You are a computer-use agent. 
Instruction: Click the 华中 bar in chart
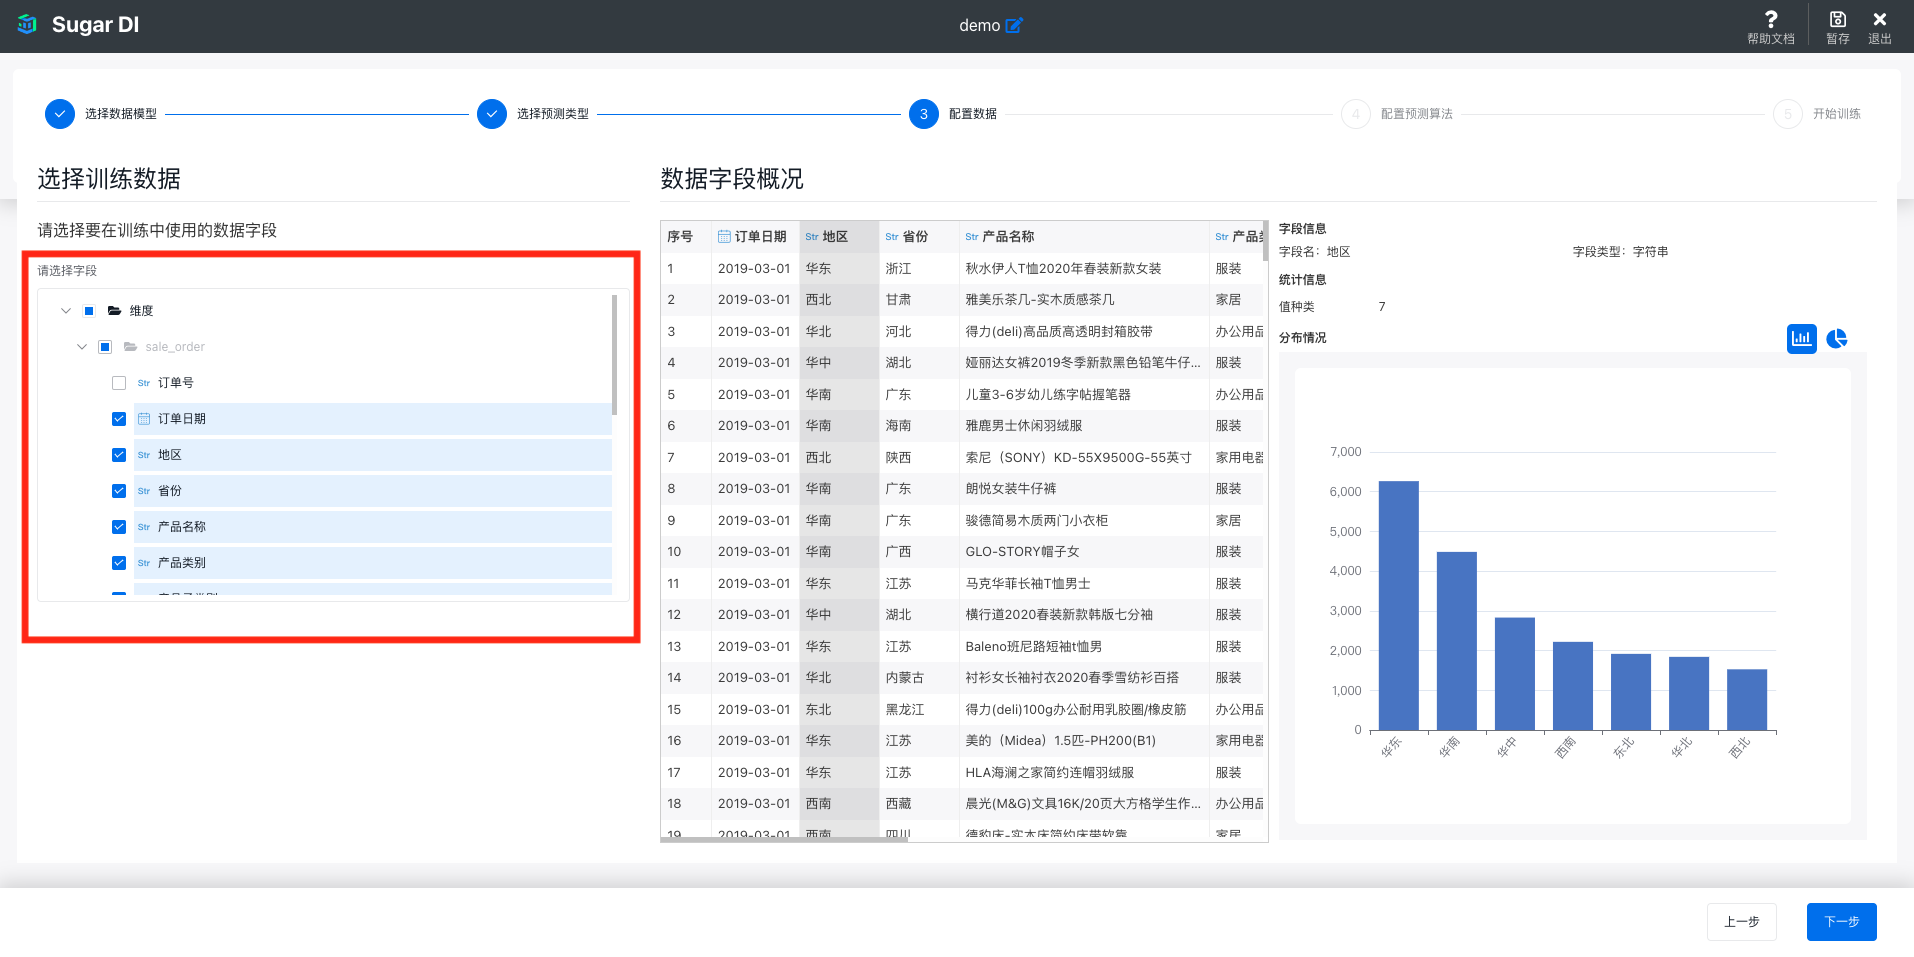coord(1515,674)
